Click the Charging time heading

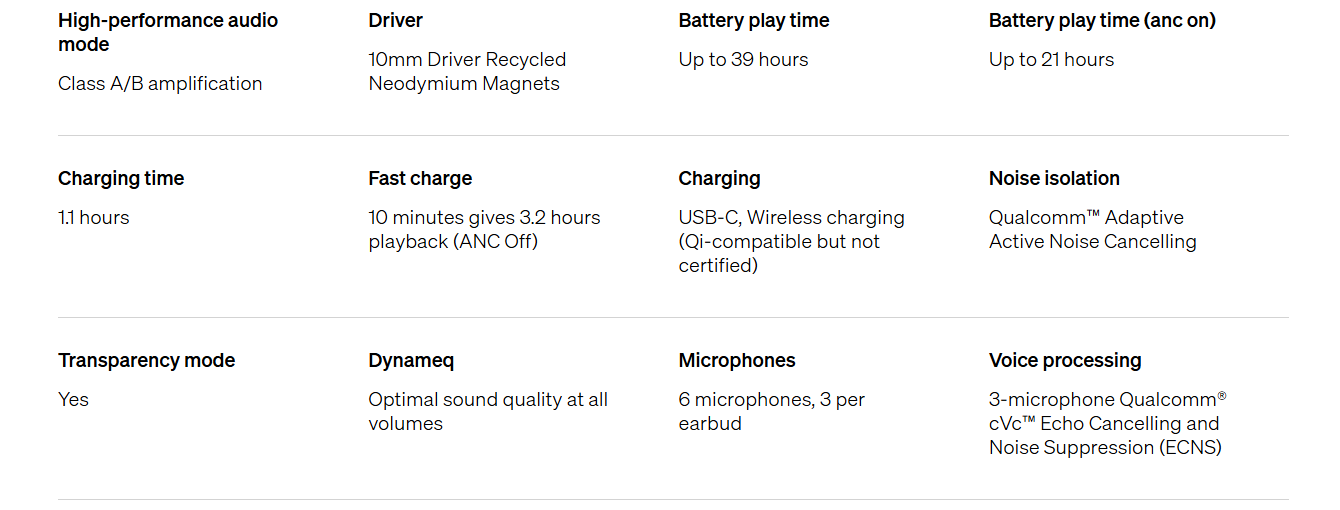tap(121, 178)
